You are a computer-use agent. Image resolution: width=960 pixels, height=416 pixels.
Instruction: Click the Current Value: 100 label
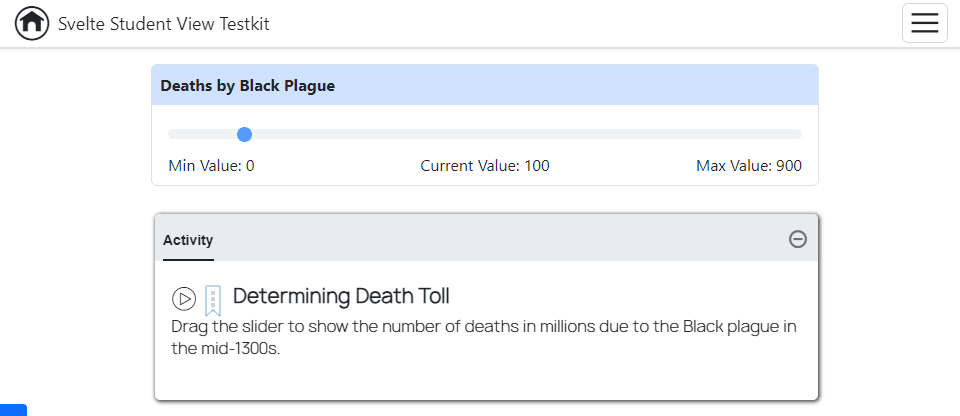coord(484,166)
